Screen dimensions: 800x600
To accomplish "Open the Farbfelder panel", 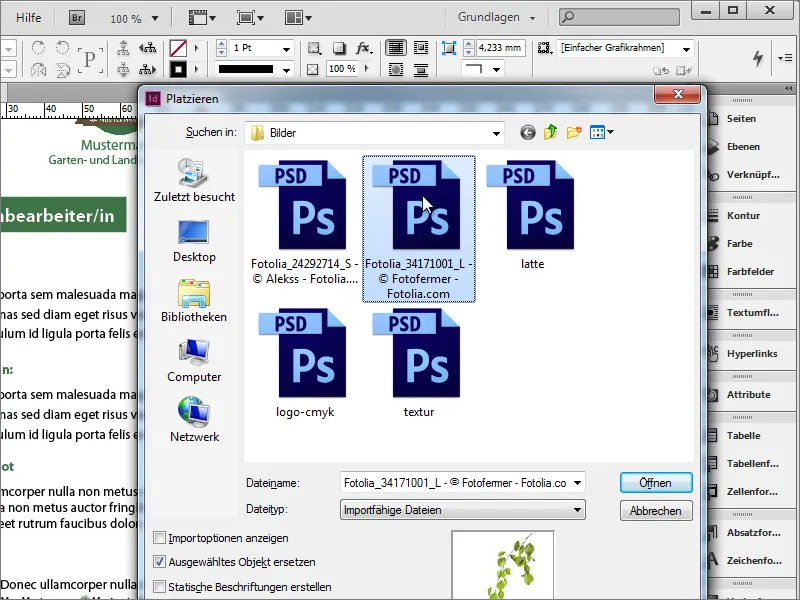I will (750, 271).
